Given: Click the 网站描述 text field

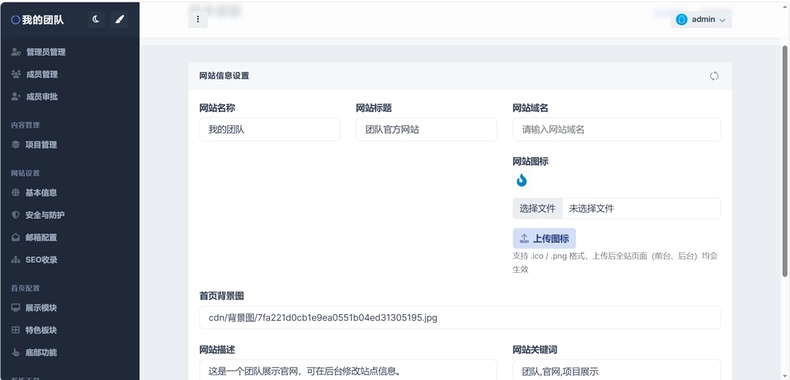Looking at the screenshot, I should pyautogui.click(x=348, y=370).
